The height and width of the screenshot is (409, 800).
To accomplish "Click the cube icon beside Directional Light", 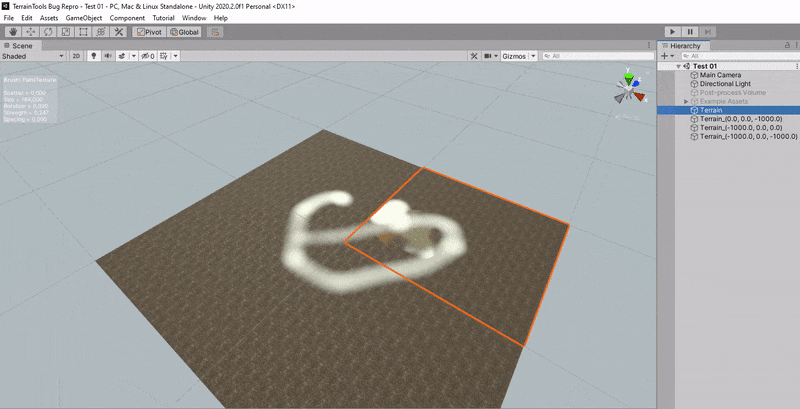I will [x=694, y=84].
